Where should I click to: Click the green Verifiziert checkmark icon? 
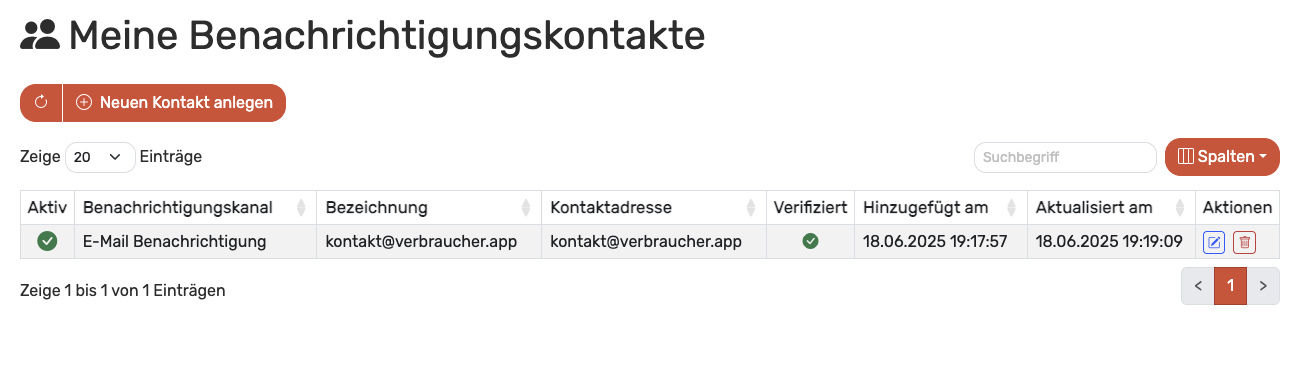[811, 241]
